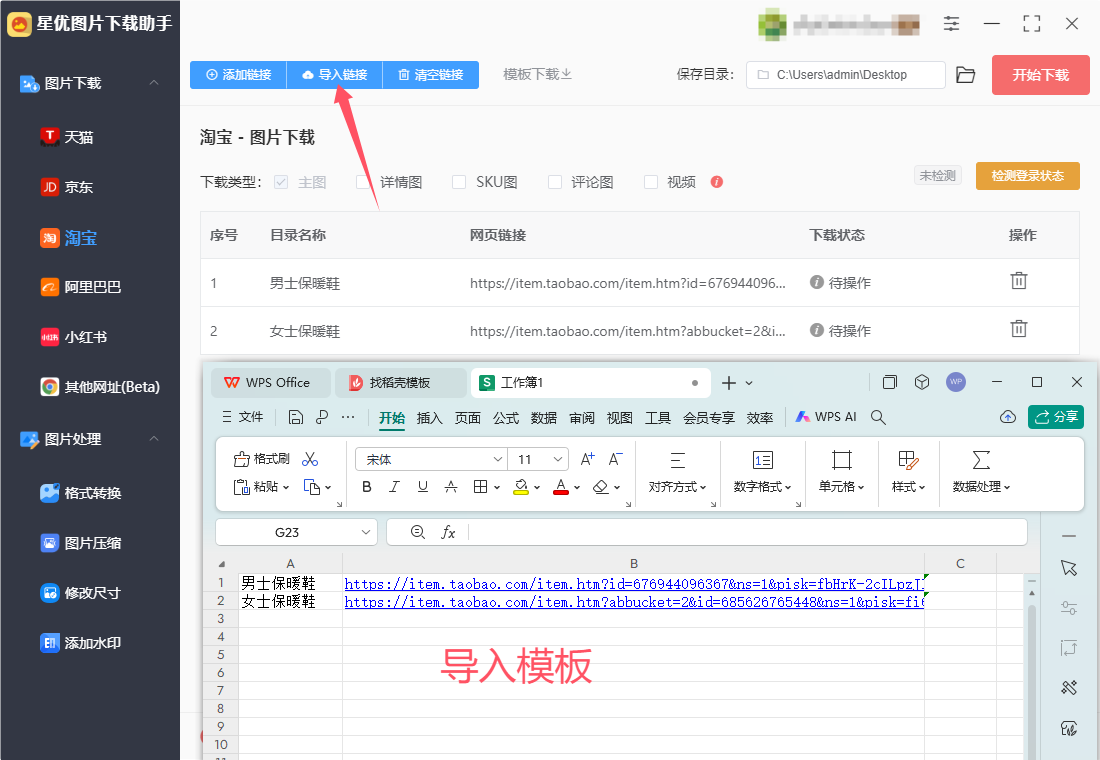Open the WPS AI assistant

(826, 417)
